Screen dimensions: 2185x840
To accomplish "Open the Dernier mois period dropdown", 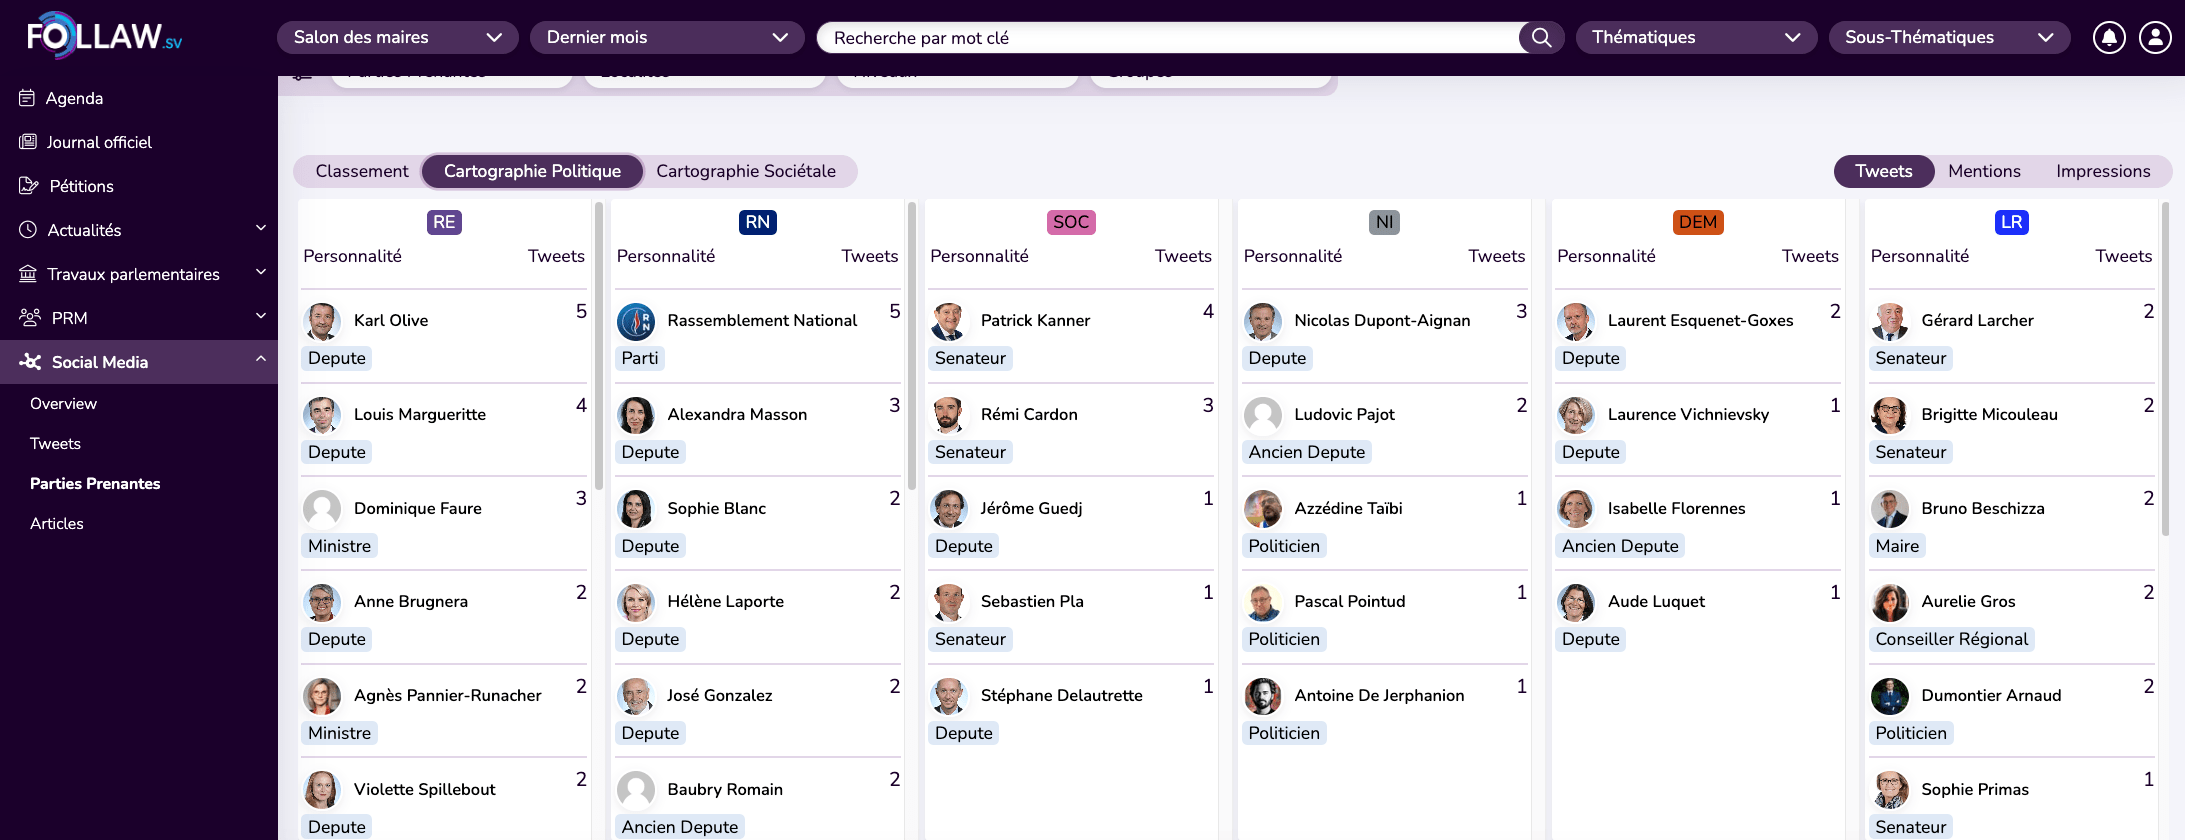I will tap(666, 38).
